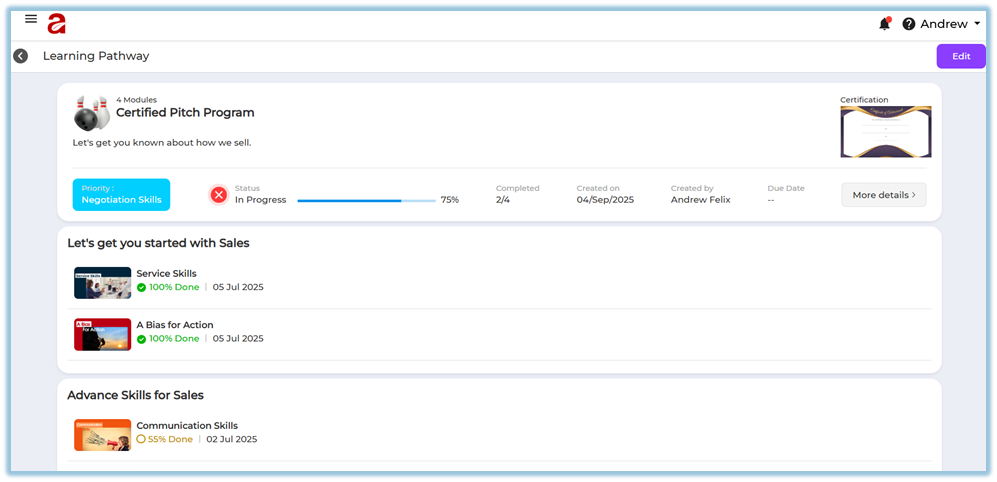Screen dimensions: 997x482
Task: Click the 75% progress bar
Action: 366,200
